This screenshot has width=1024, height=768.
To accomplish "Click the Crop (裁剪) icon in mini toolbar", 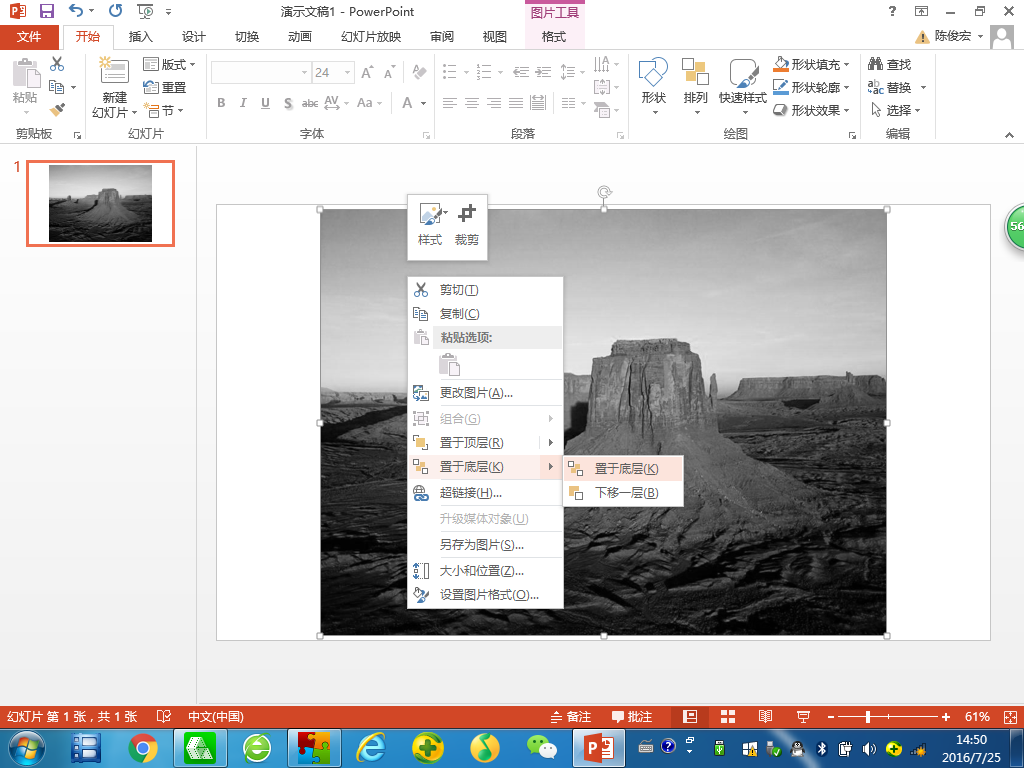I will point(467,214).
